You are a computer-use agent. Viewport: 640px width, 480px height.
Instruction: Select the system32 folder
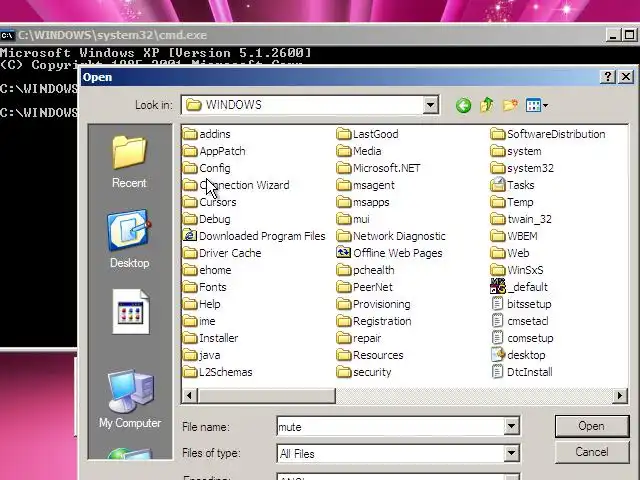[522, 168]
